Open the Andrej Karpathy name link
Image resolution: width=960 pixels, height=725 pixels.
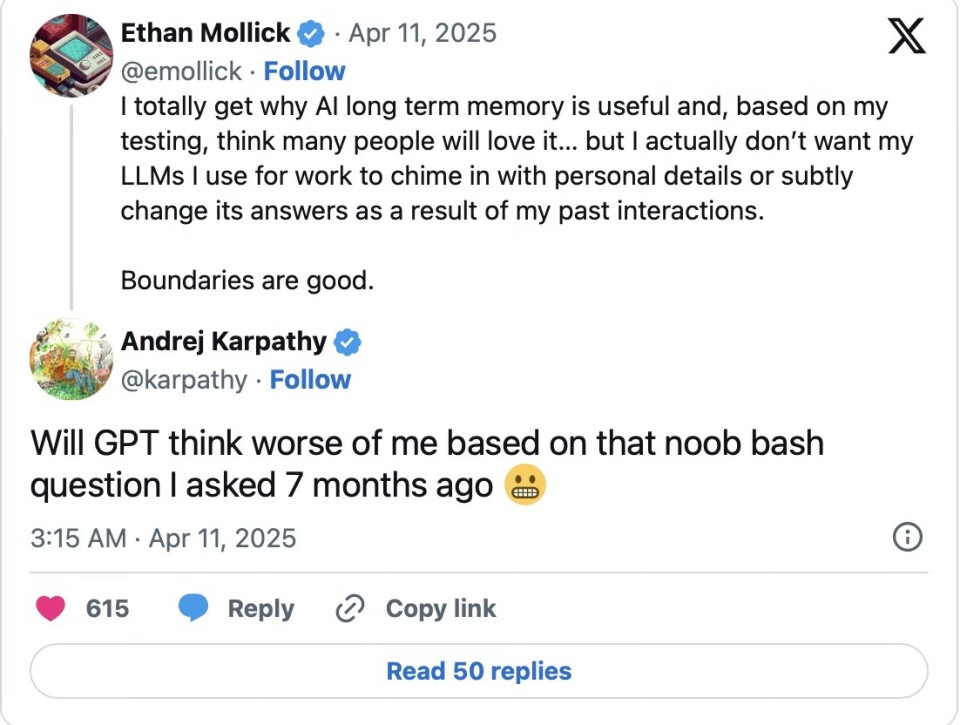(x=223, y=342)
